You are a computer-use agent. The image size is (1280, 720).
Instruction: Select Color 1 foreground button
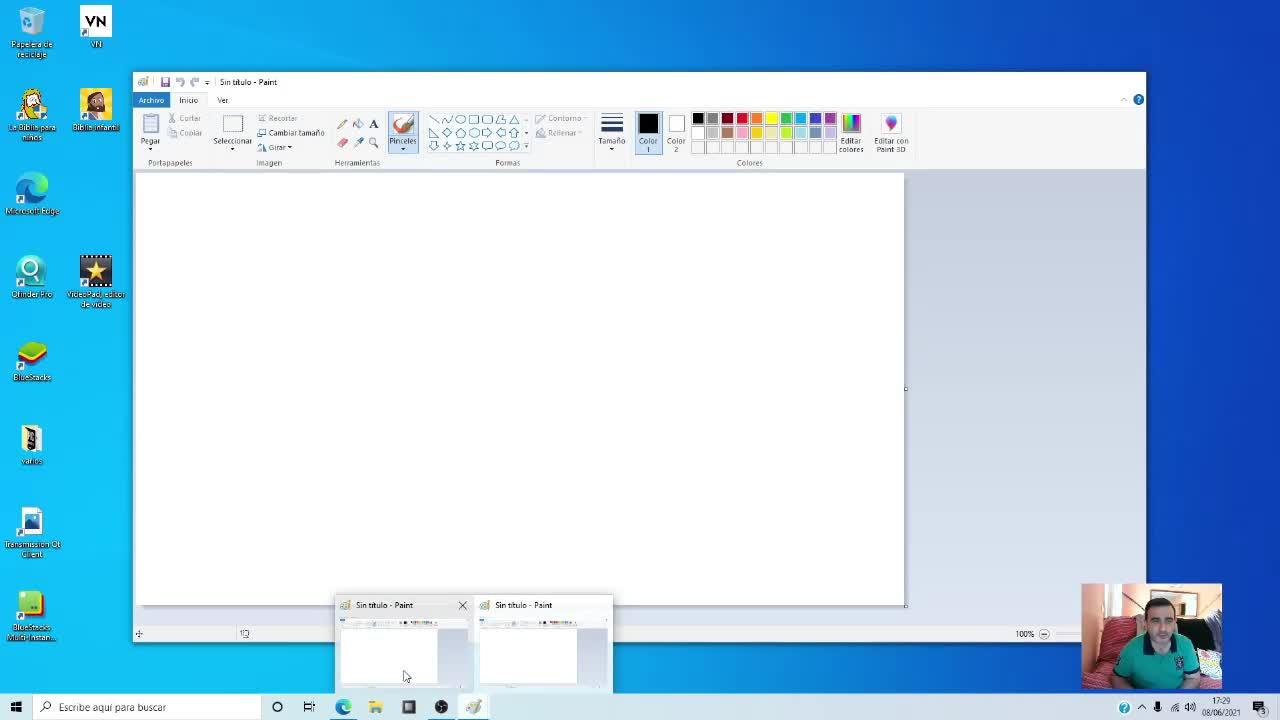pos(648,132)
